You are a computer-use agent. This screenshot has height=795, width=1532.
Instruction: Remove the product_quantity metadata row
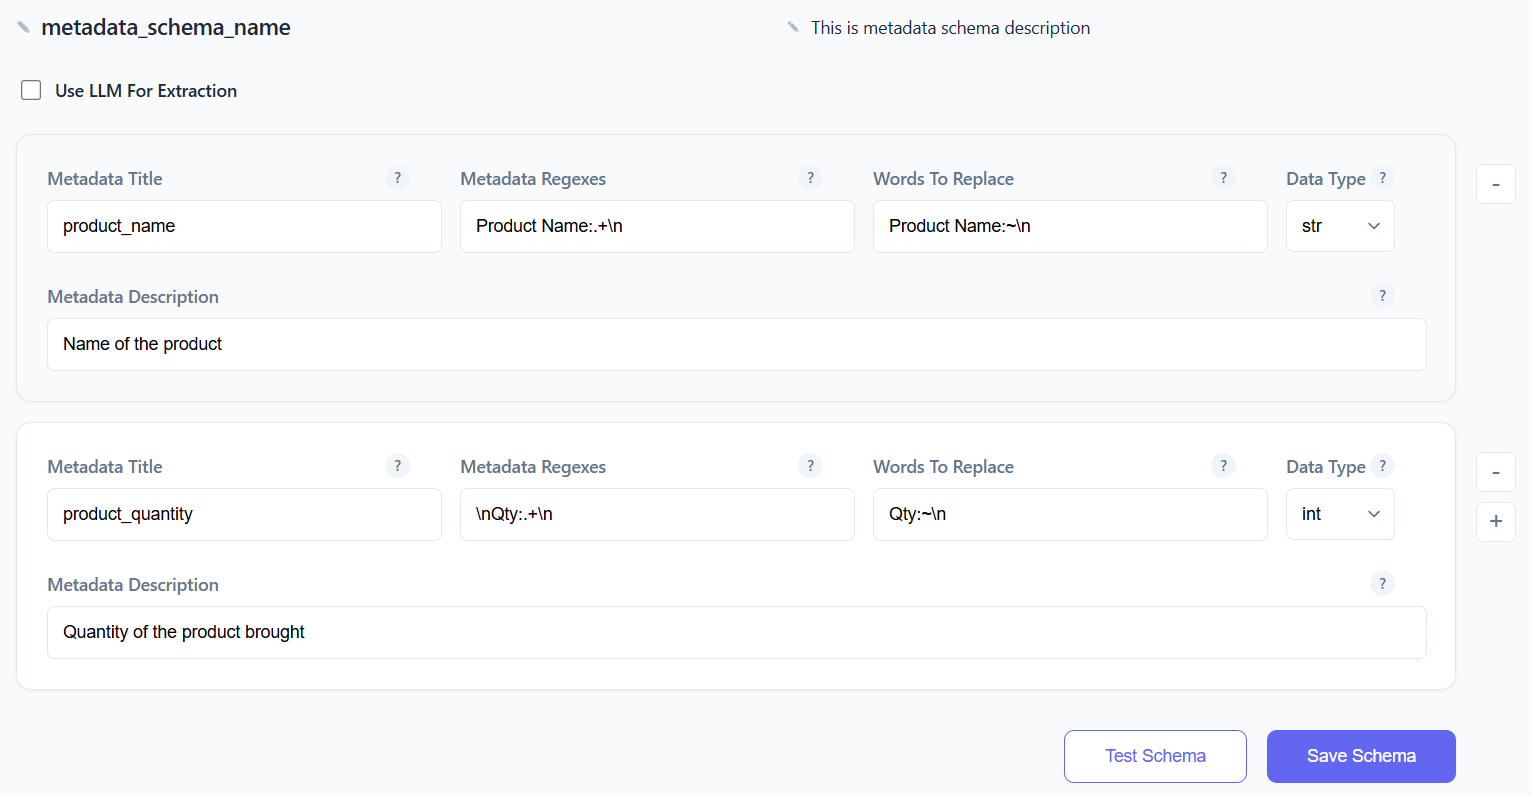1496,472
